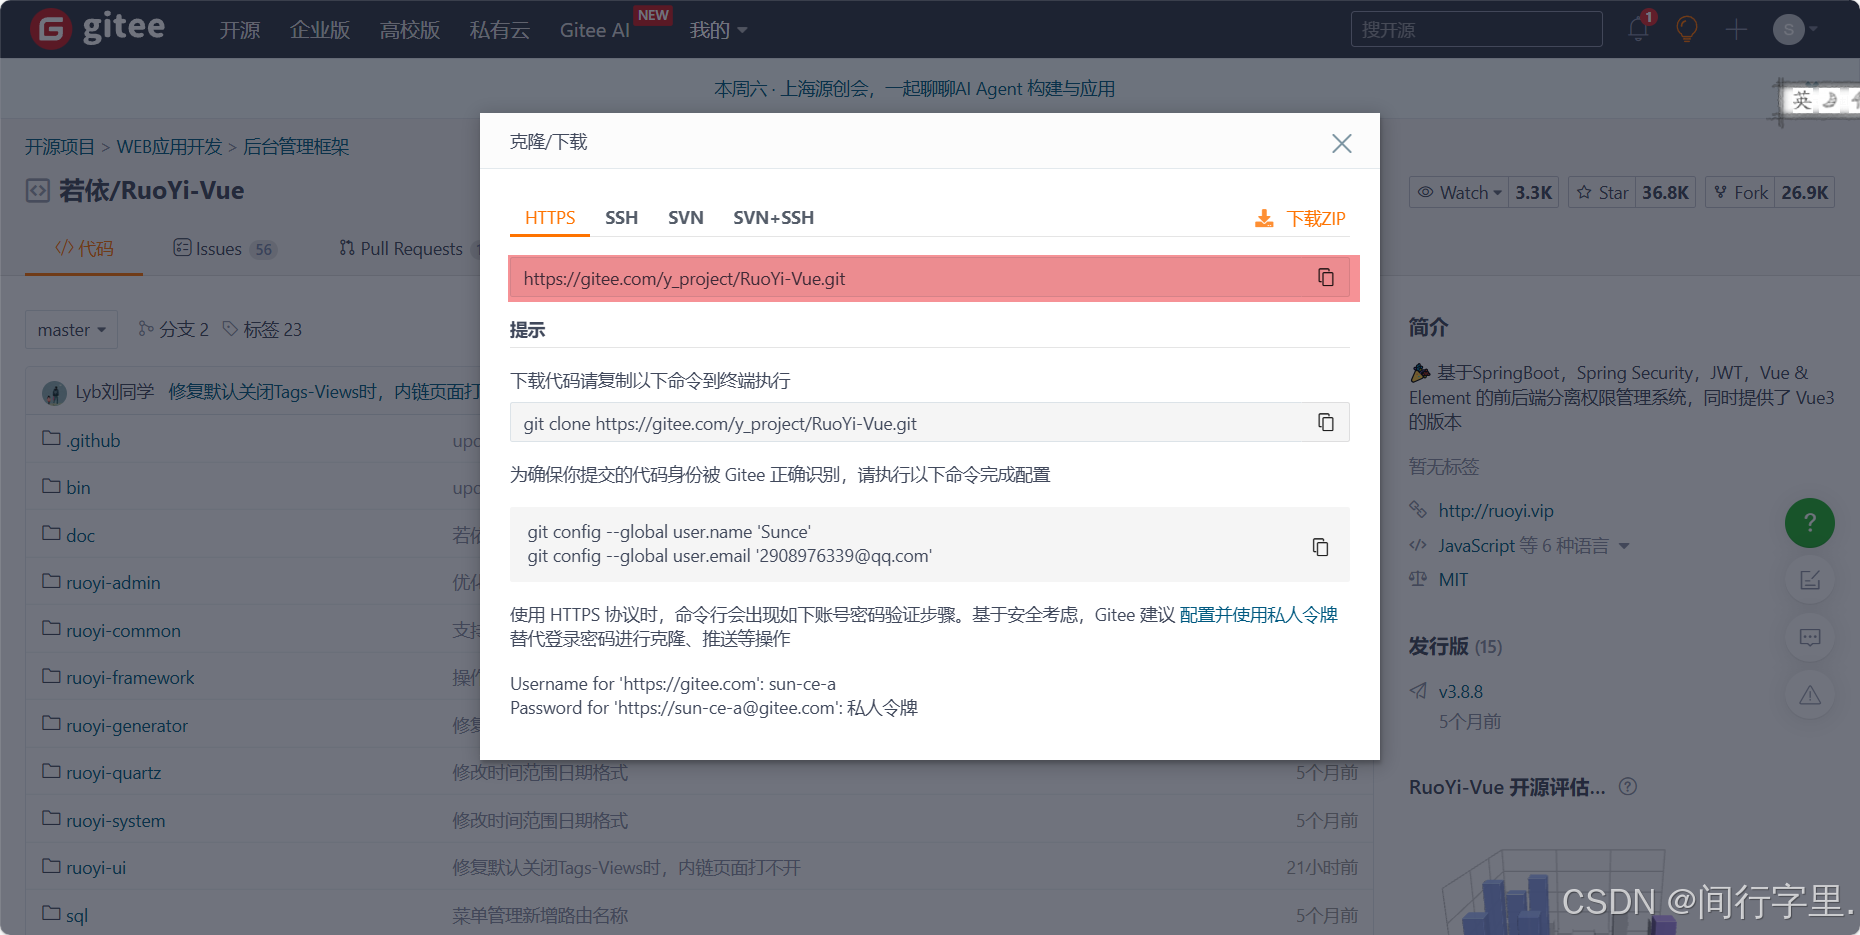Open the 配置并使用私人令牌 link
The image size is (1860, 935).
[x=1258, y=614]
